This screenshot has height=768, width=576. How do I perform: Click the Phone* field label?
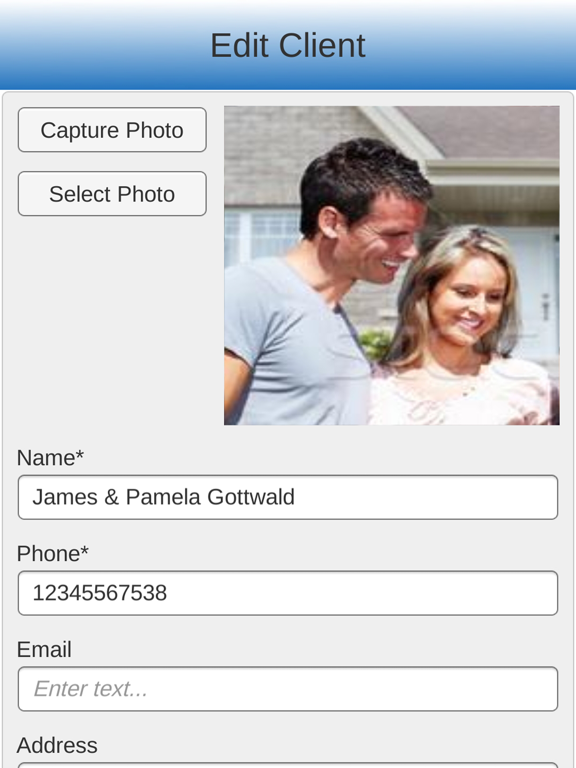point(53,554)
